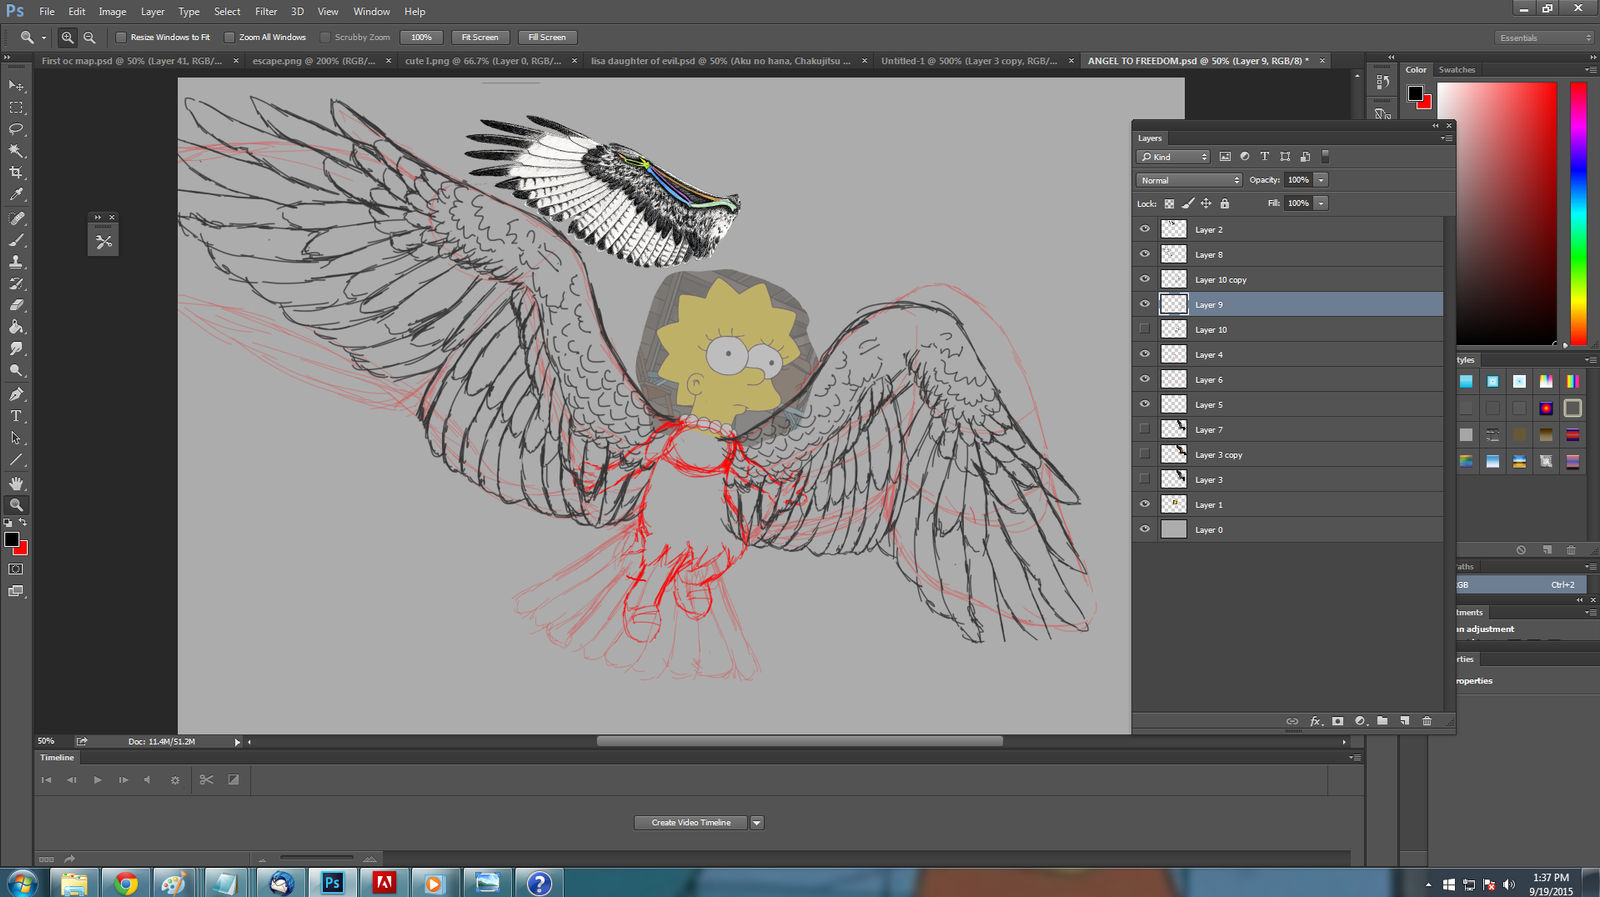This screenshot has width=1600, height=897.
Task: Select the Eyedropper tool
Action: (x=16, y=195)
